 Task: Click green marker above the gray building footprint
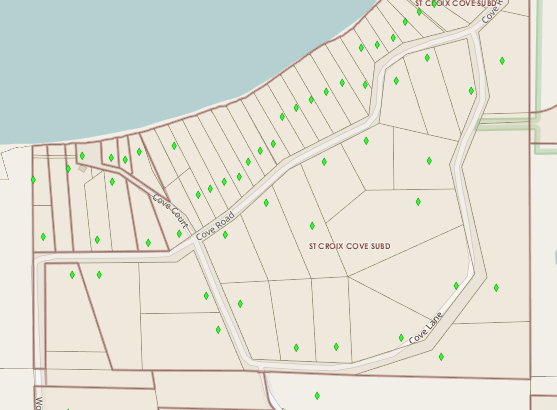[82, 156]
